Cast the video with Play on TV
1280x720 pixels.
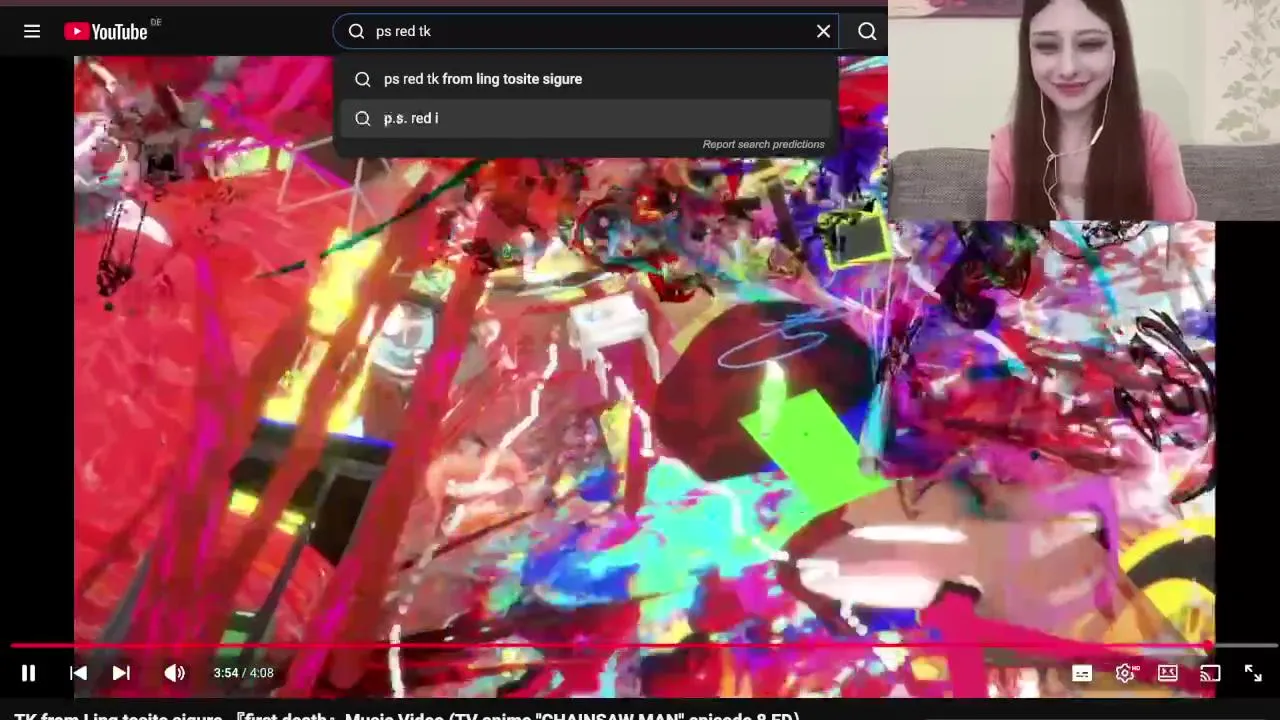tap(1210, 673)
